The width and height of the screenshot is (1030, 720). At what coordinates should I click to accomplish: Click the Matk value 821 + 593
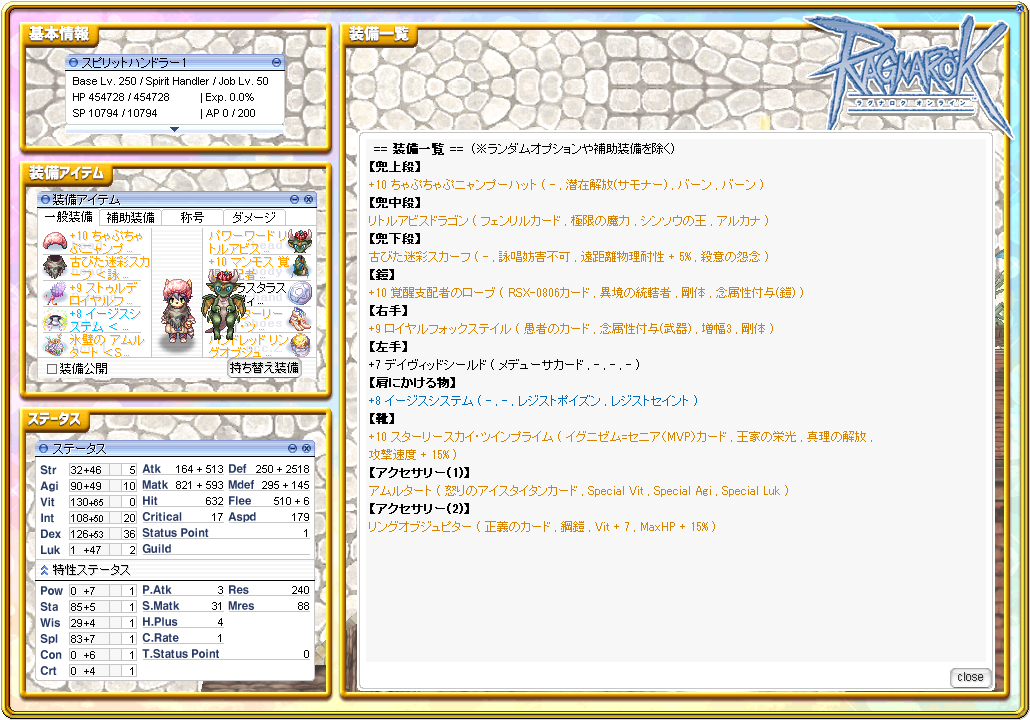tap(199, 485)
